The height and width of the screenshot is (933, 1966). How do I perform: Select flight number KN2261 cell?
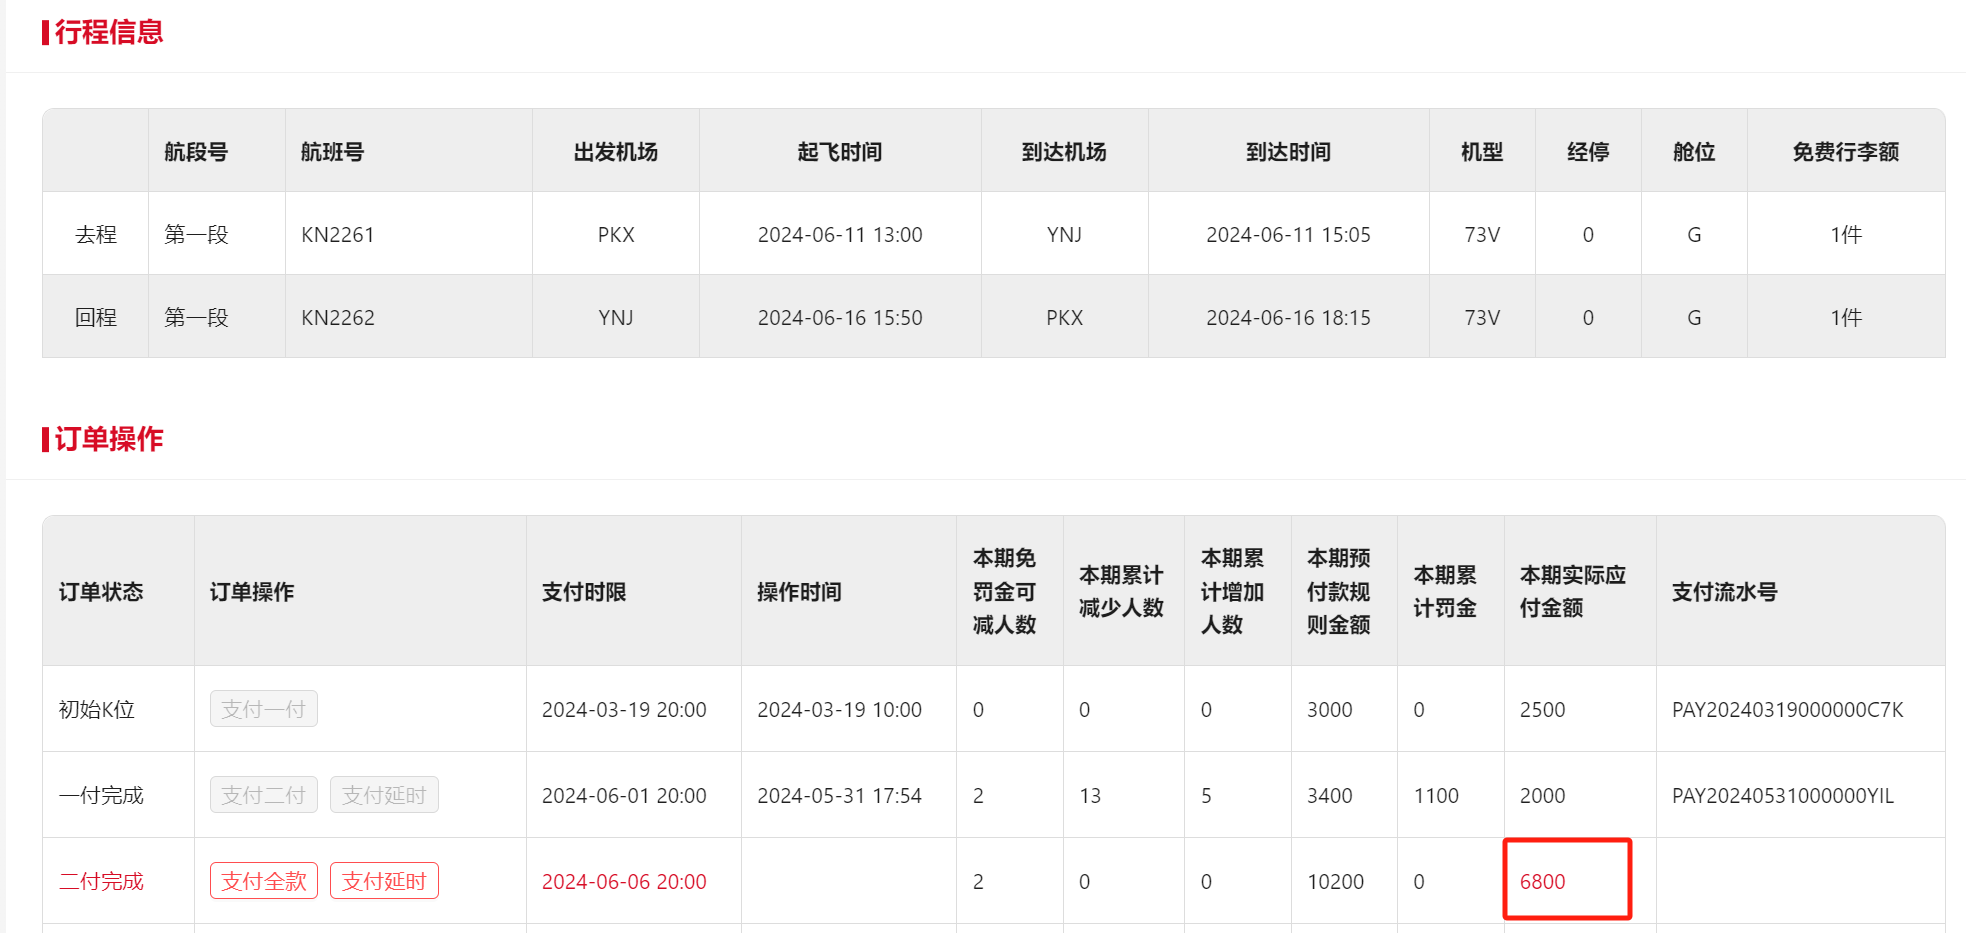(x=338, y=235)
